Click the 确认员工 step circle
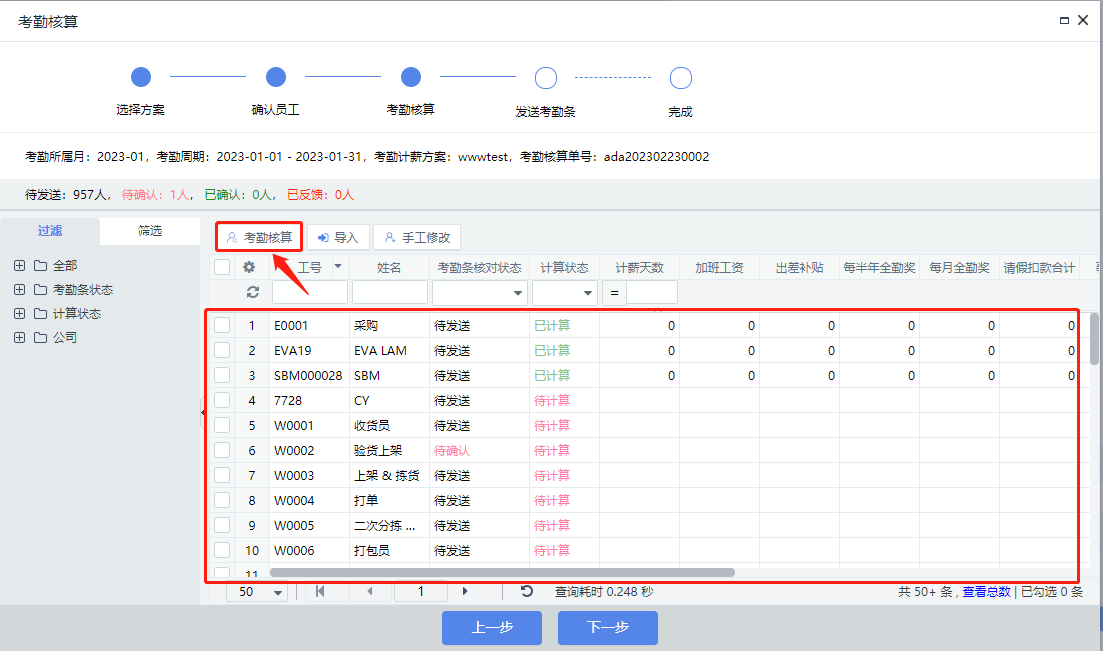The image size is (1103, 651). (x=276, y=77)
